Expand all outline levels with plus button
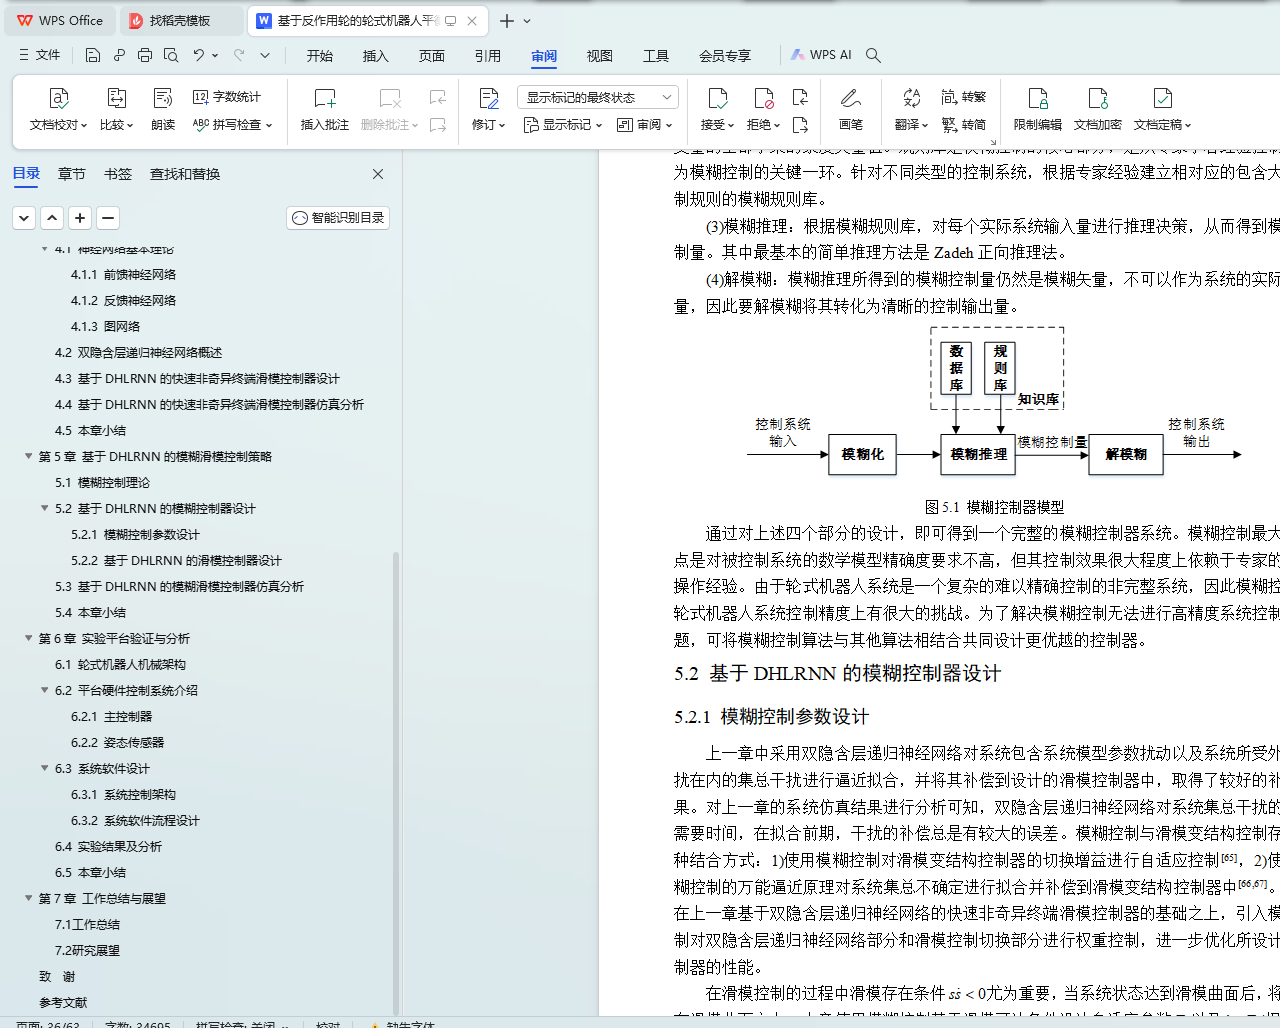 pos(80,218)
